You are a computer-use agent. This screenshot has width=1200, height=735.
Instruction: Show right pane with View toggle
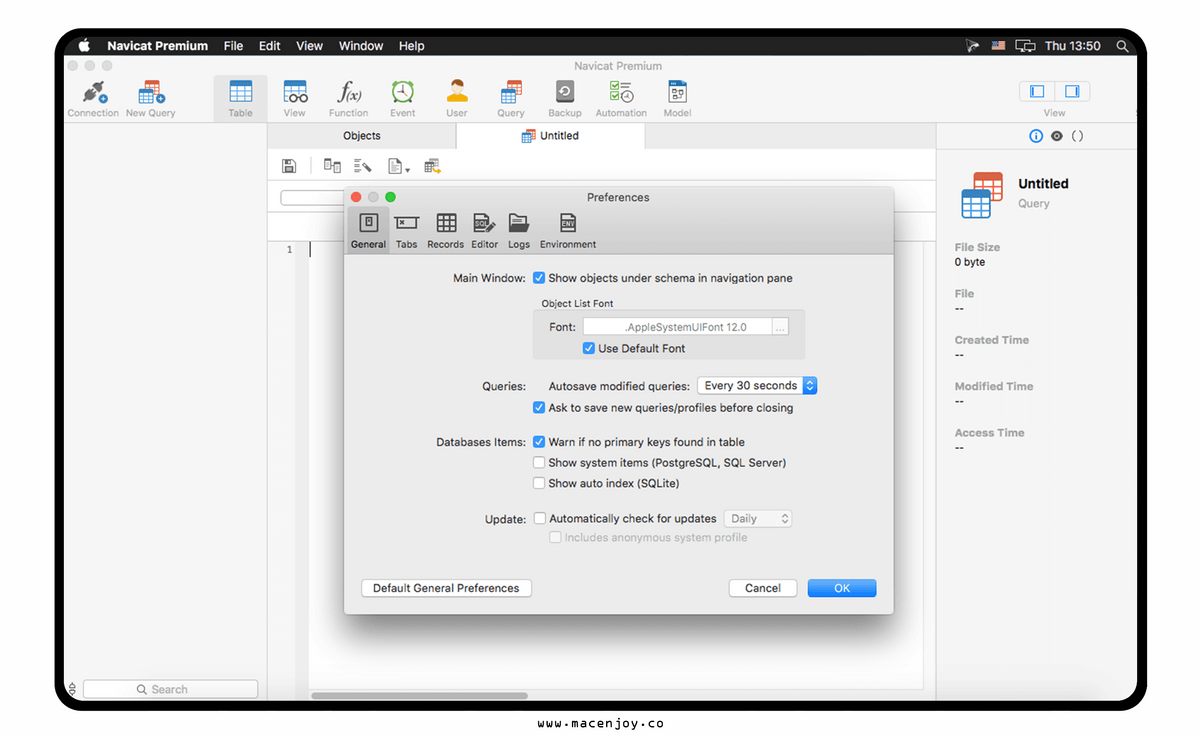coord(1072,91)
